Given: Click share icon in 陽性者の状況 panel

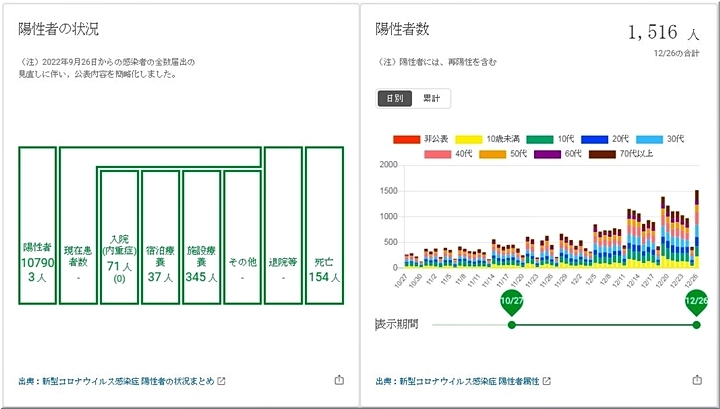Looking at the screenshot, I should click(338, 380).
